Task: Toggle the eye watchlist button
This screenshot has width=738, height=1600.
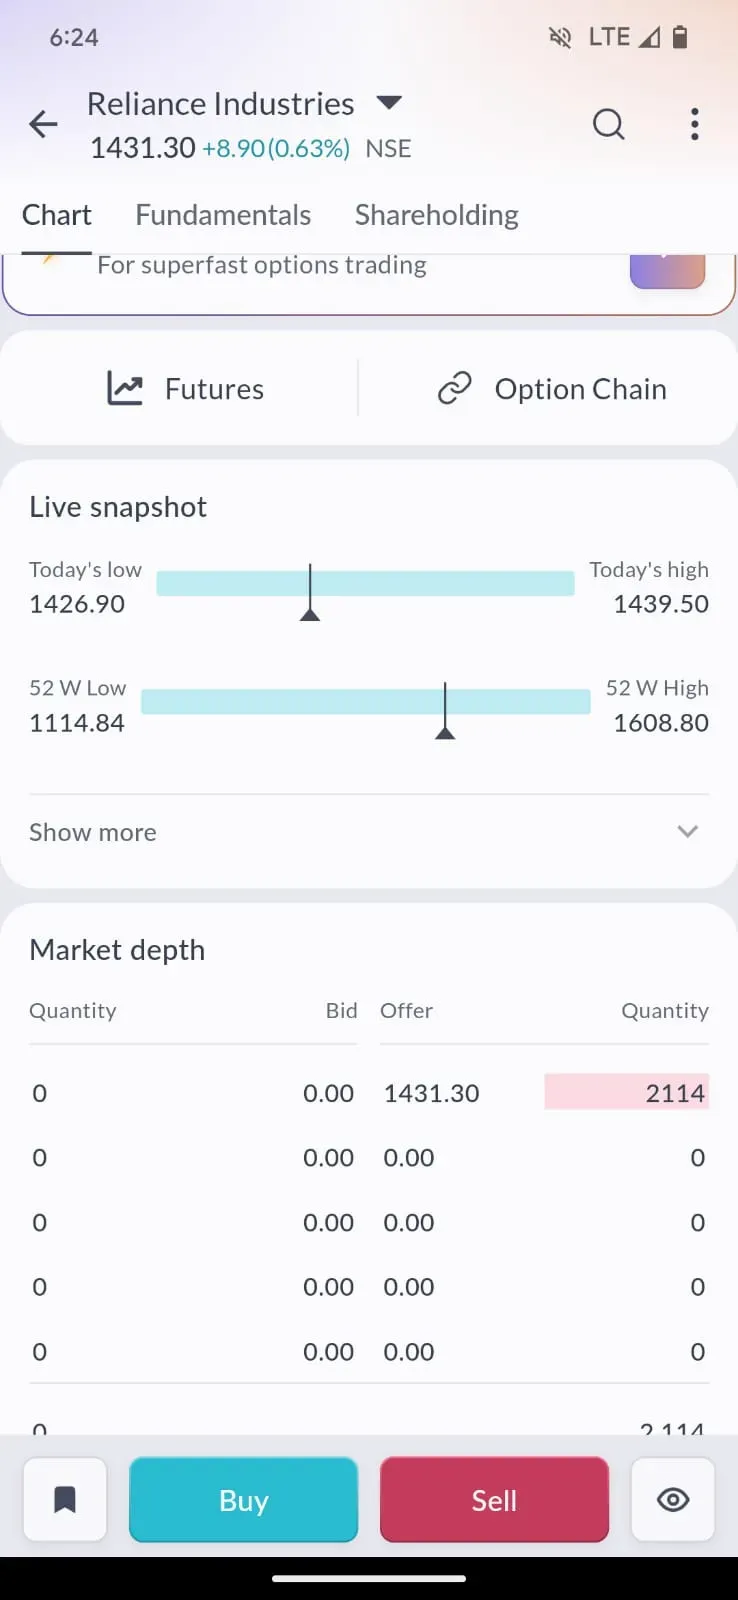Action: click(673, 1499)
